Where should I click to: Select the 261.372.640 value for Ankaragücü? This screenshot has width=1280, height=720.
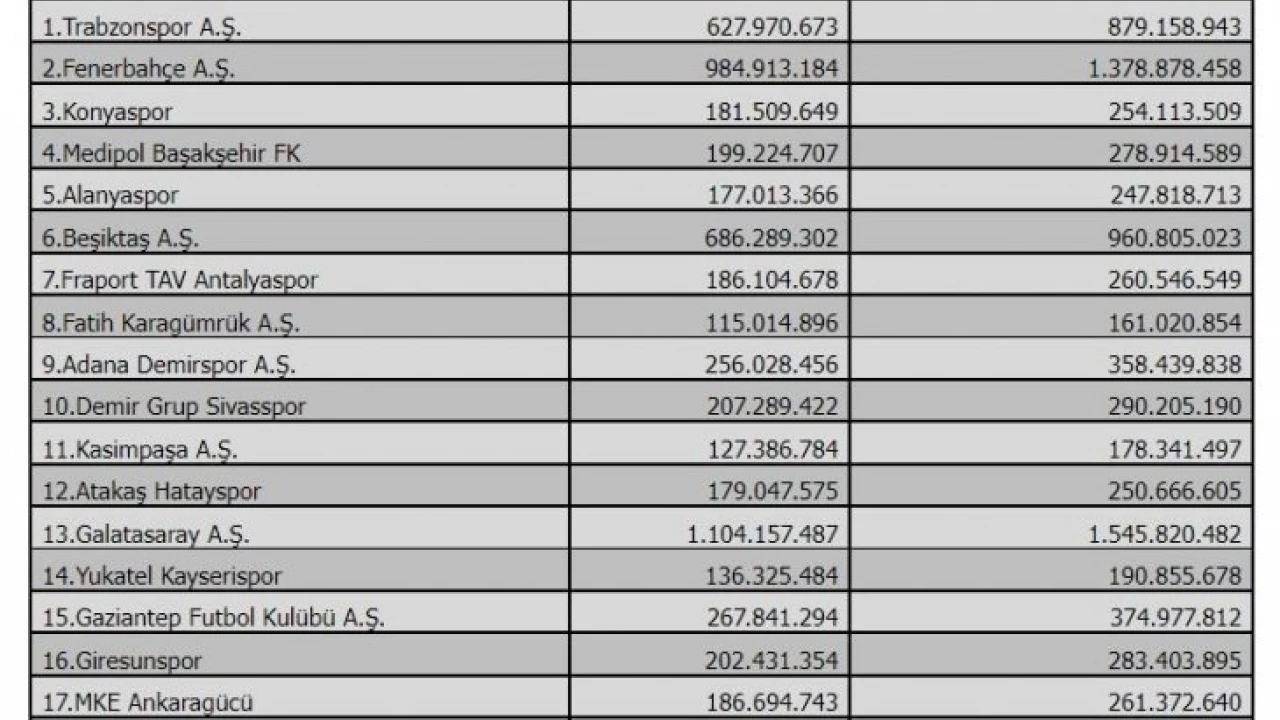tap(1174, 703)
